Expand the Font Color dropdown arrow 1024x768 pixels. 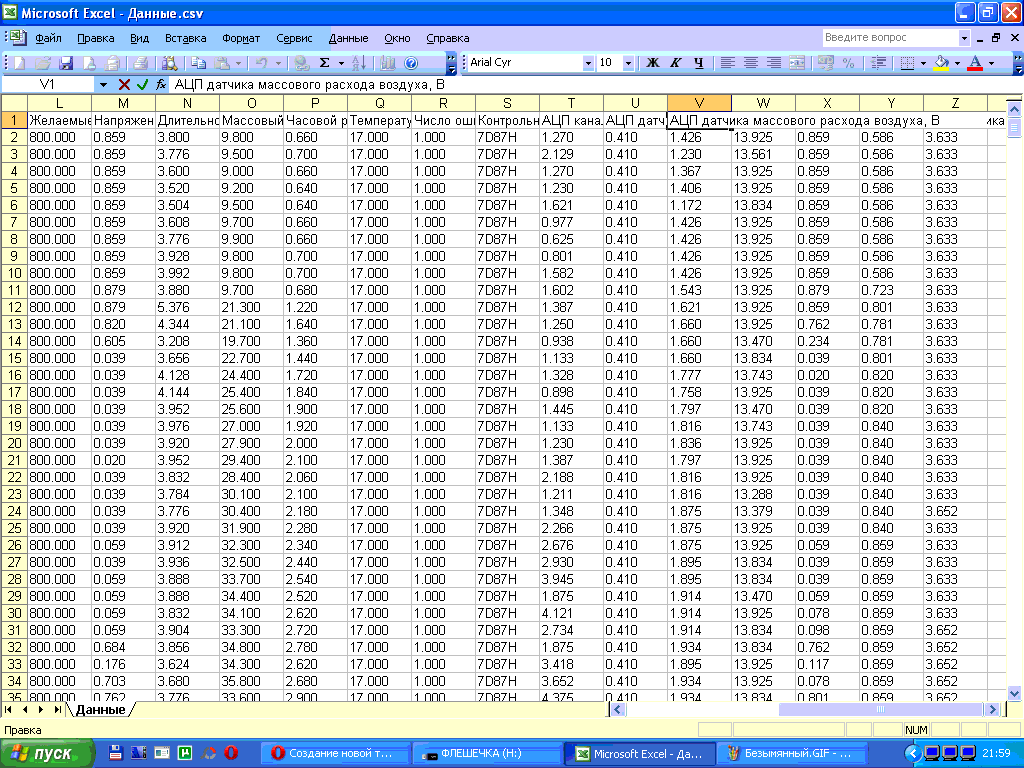991,63
